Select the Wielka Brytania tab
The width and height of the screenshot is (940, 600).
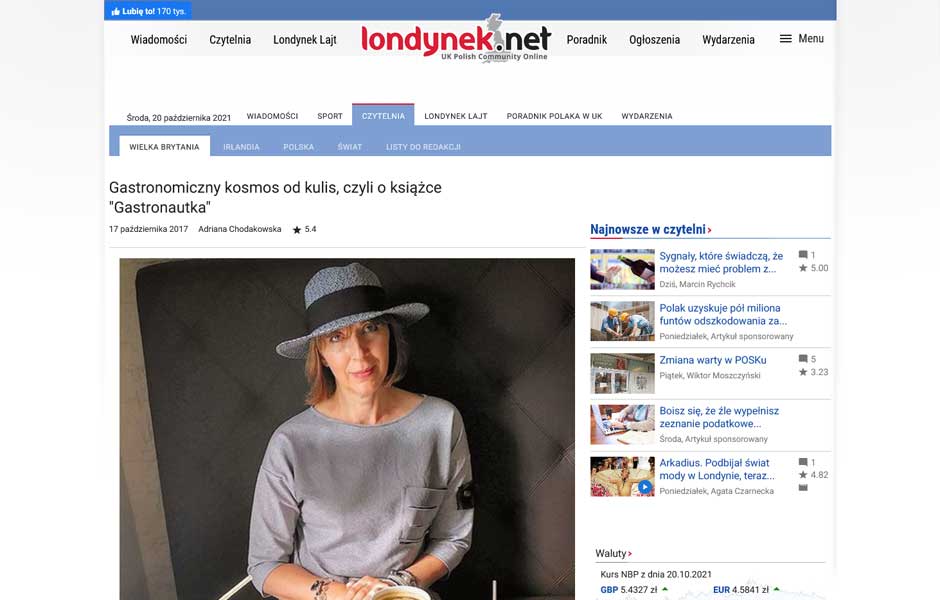coord(164,146)
